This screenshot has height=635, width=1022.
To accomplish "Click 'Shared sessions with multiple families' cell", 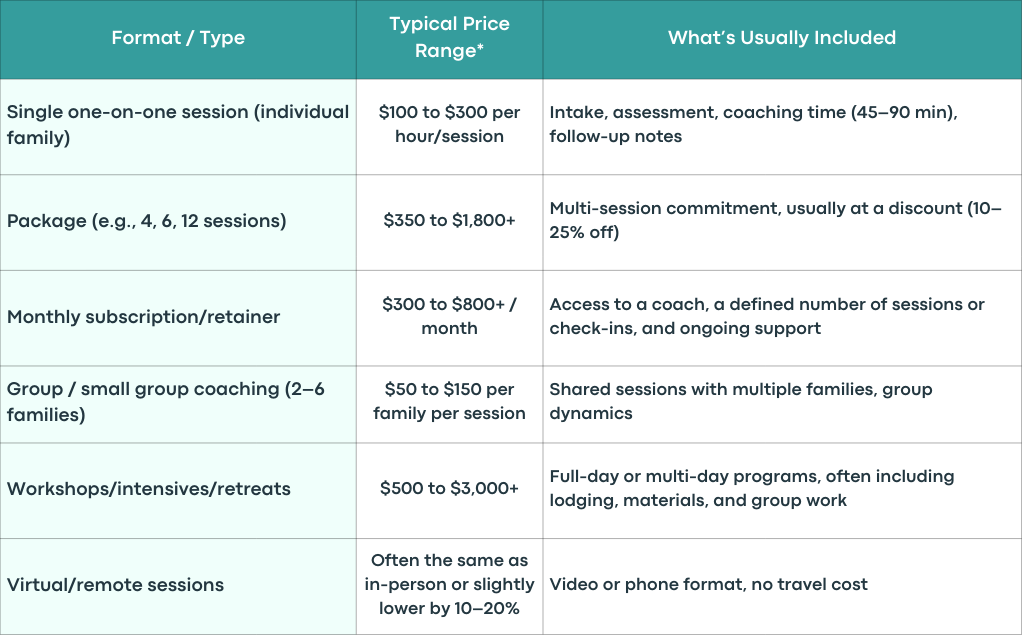I will pos(782,404).
